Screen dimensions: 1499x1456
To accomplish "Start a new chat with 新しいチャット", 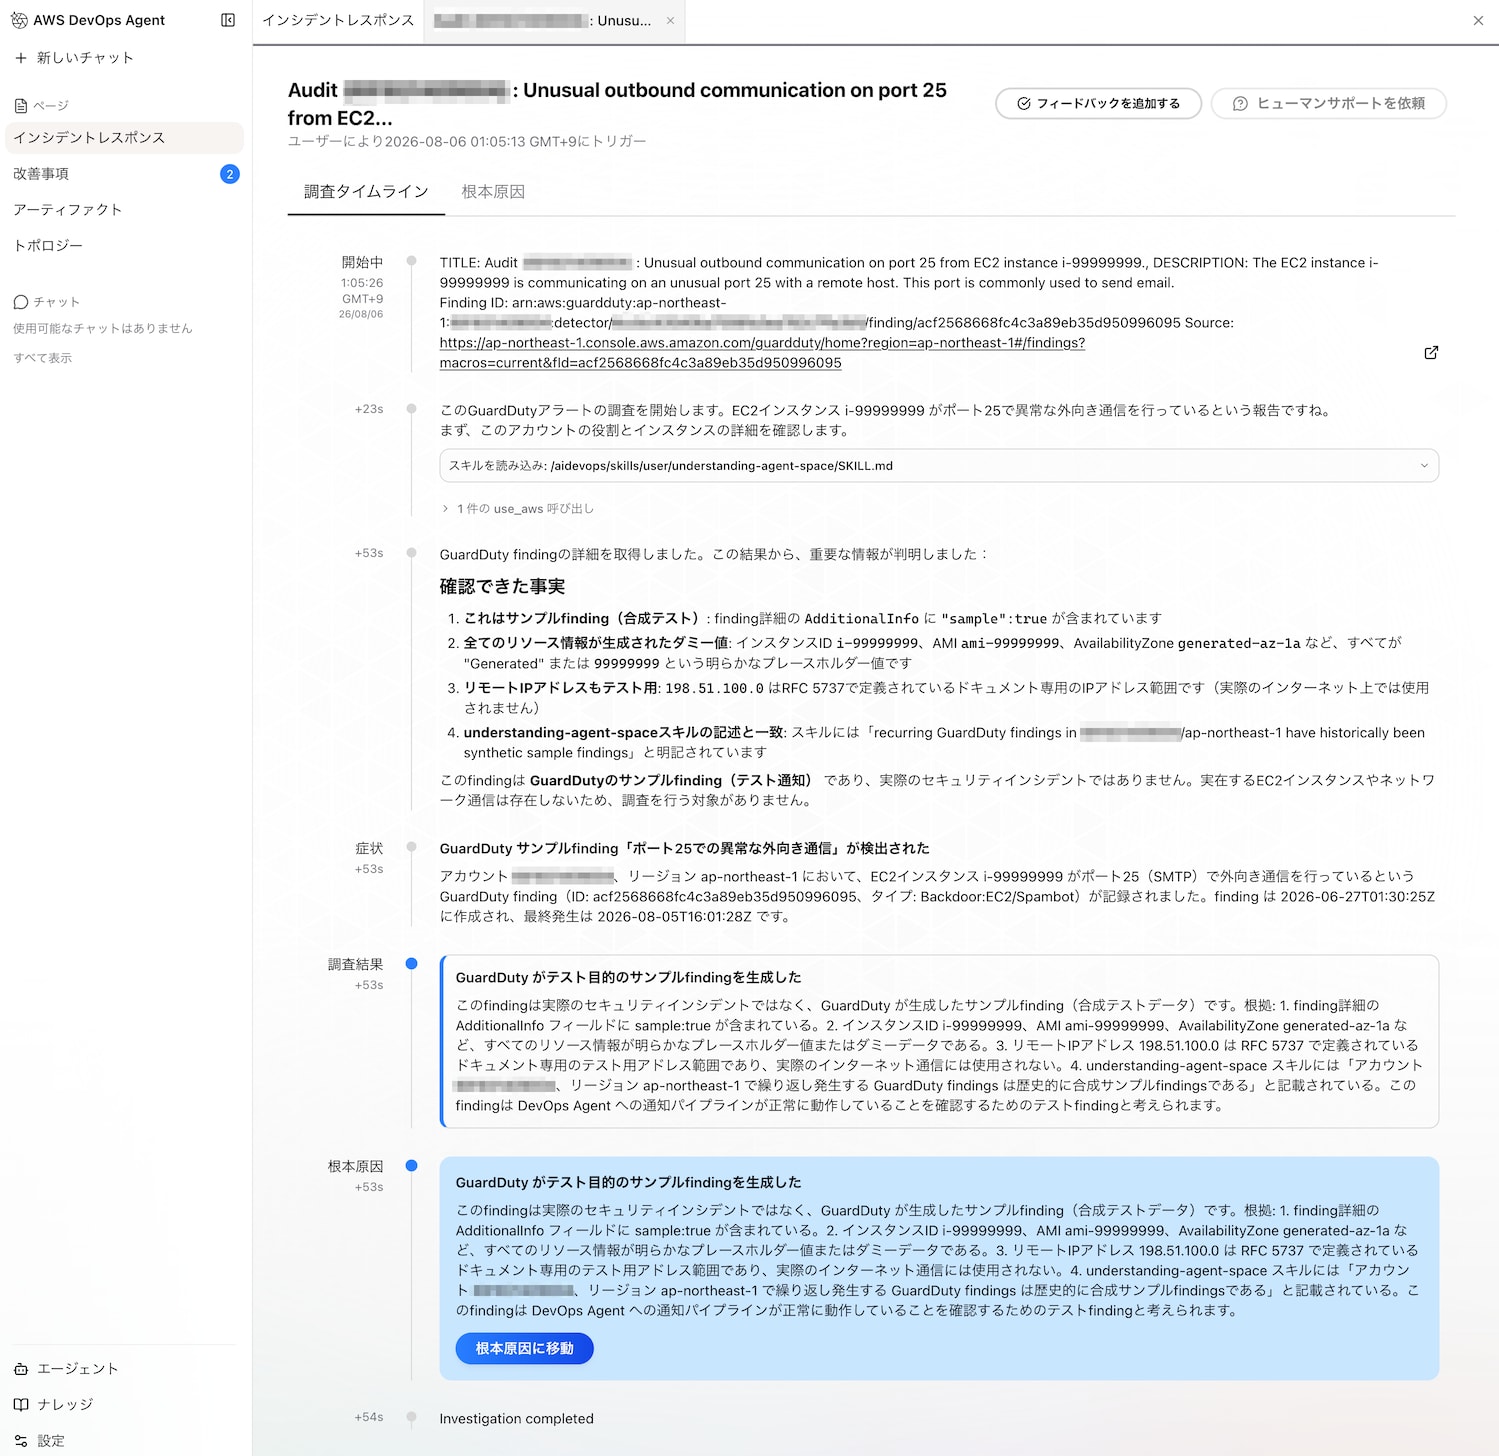I will click(74, 58).
